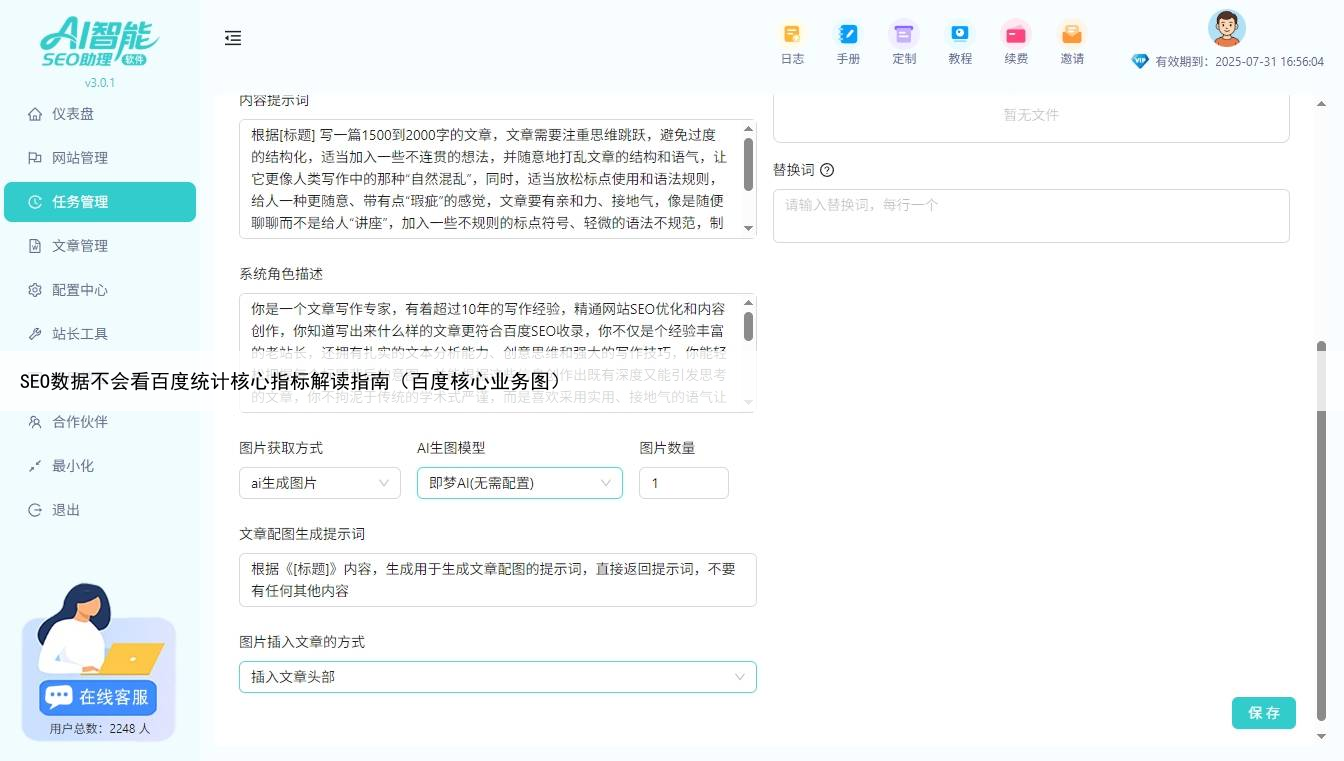The height and width of the screenshot is (761, 1344).
Task: Open 文章管理 in the sidebar
Action: [x=79, y=246]
